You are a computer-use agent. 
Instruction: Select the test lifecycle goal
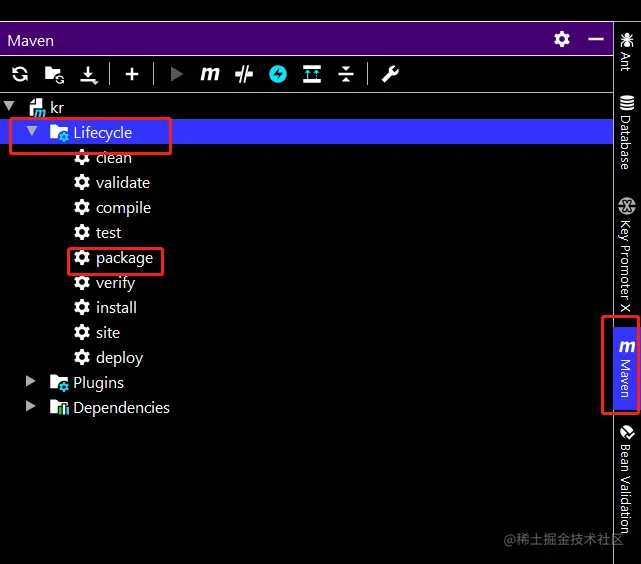108,233
